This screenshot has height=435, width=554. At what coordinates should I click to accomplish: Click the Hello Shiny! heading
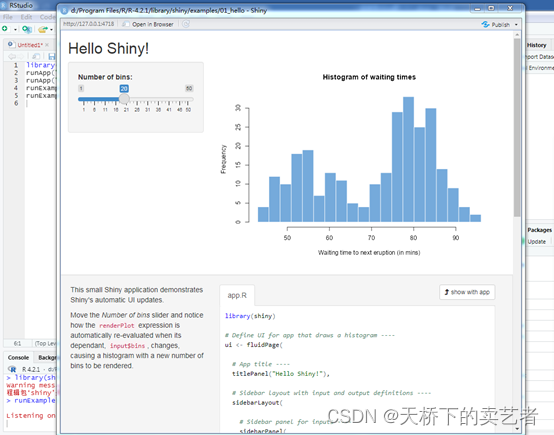[108, 48]
